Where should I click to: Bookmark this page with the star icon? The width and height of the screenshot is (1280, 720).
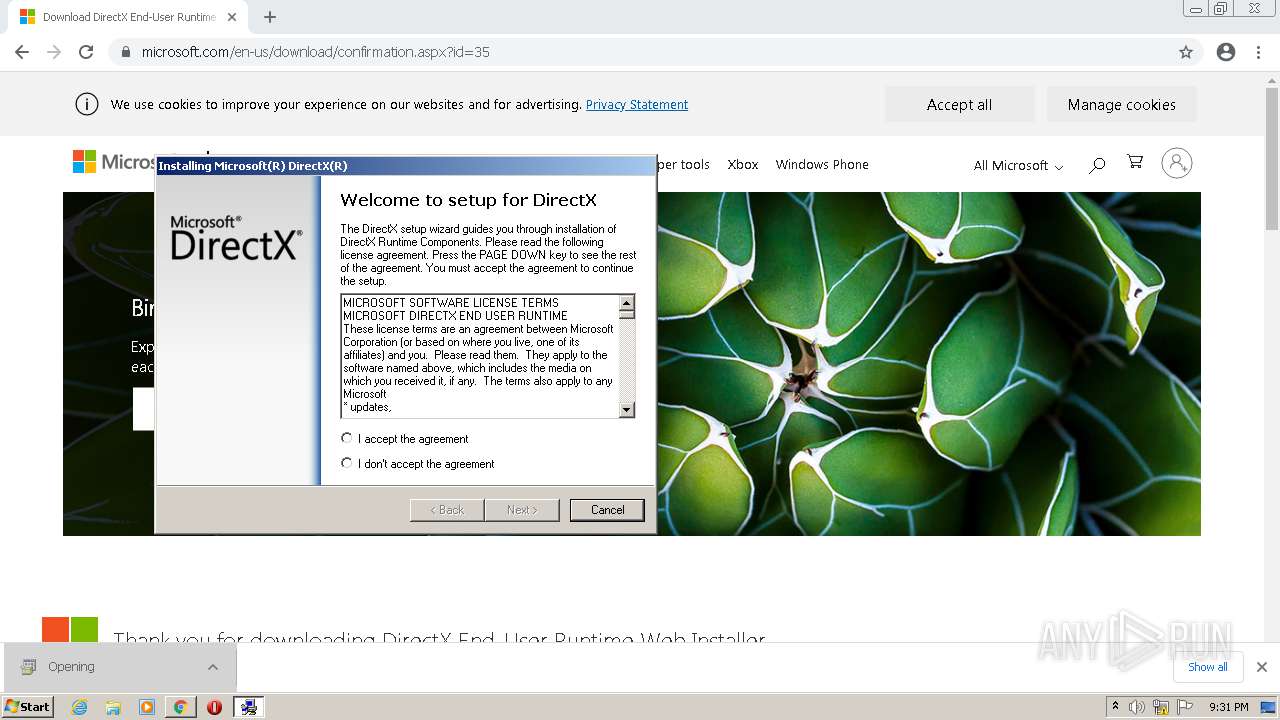(1186, 52)
